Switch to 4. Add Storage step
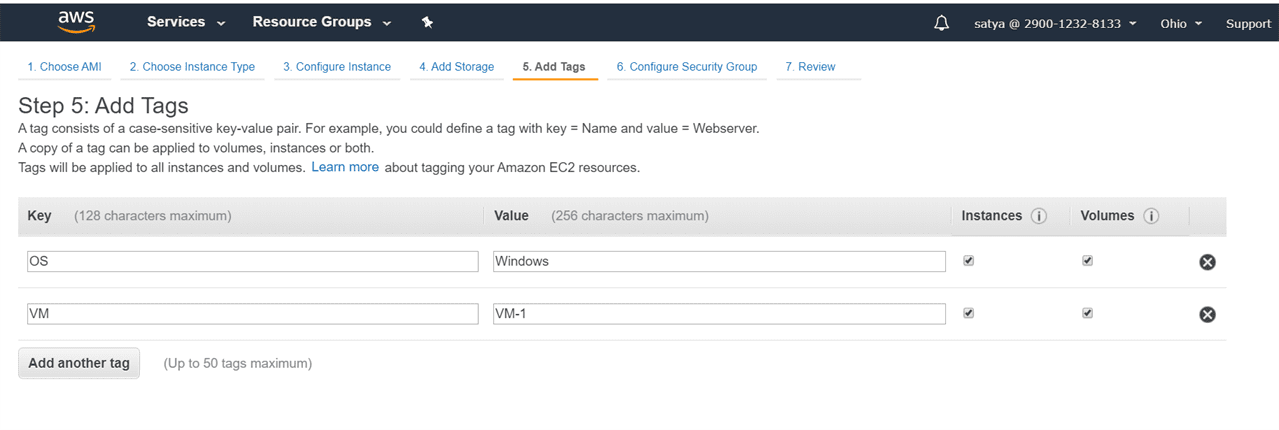The image size is (1279, 430). point(456,67)
